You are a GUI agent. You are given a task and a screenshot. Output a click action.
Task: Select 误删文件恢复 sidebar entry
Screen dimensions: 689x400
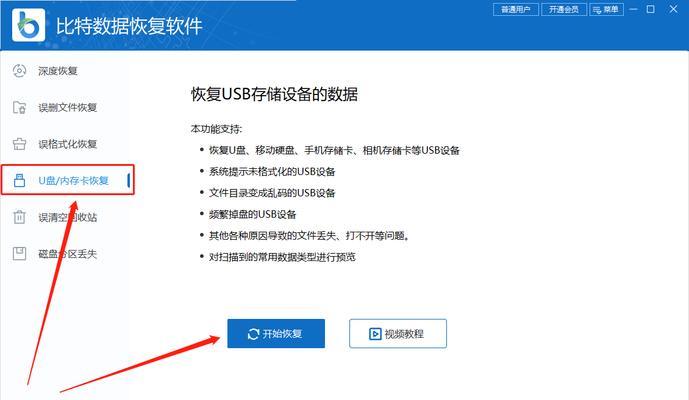(x=67, y=107)
